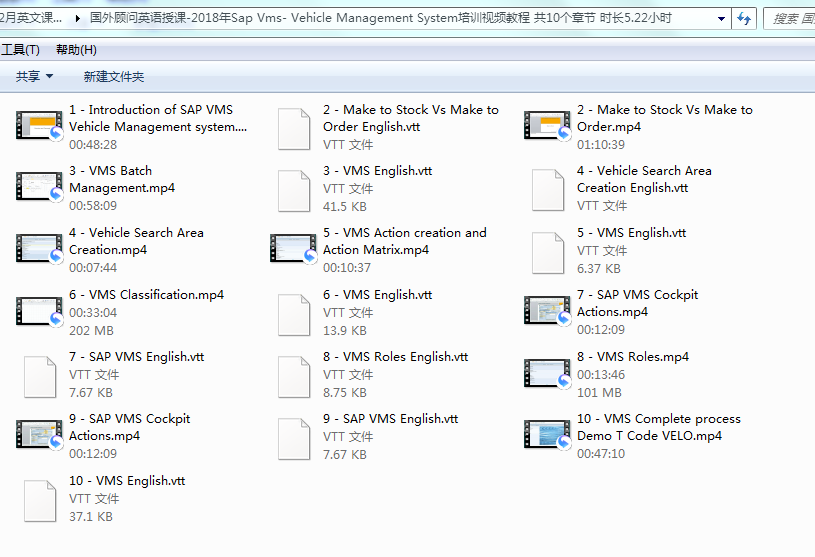Open the address bar history dropdown arrow
The image size is (815, 557).
point(721,19)
